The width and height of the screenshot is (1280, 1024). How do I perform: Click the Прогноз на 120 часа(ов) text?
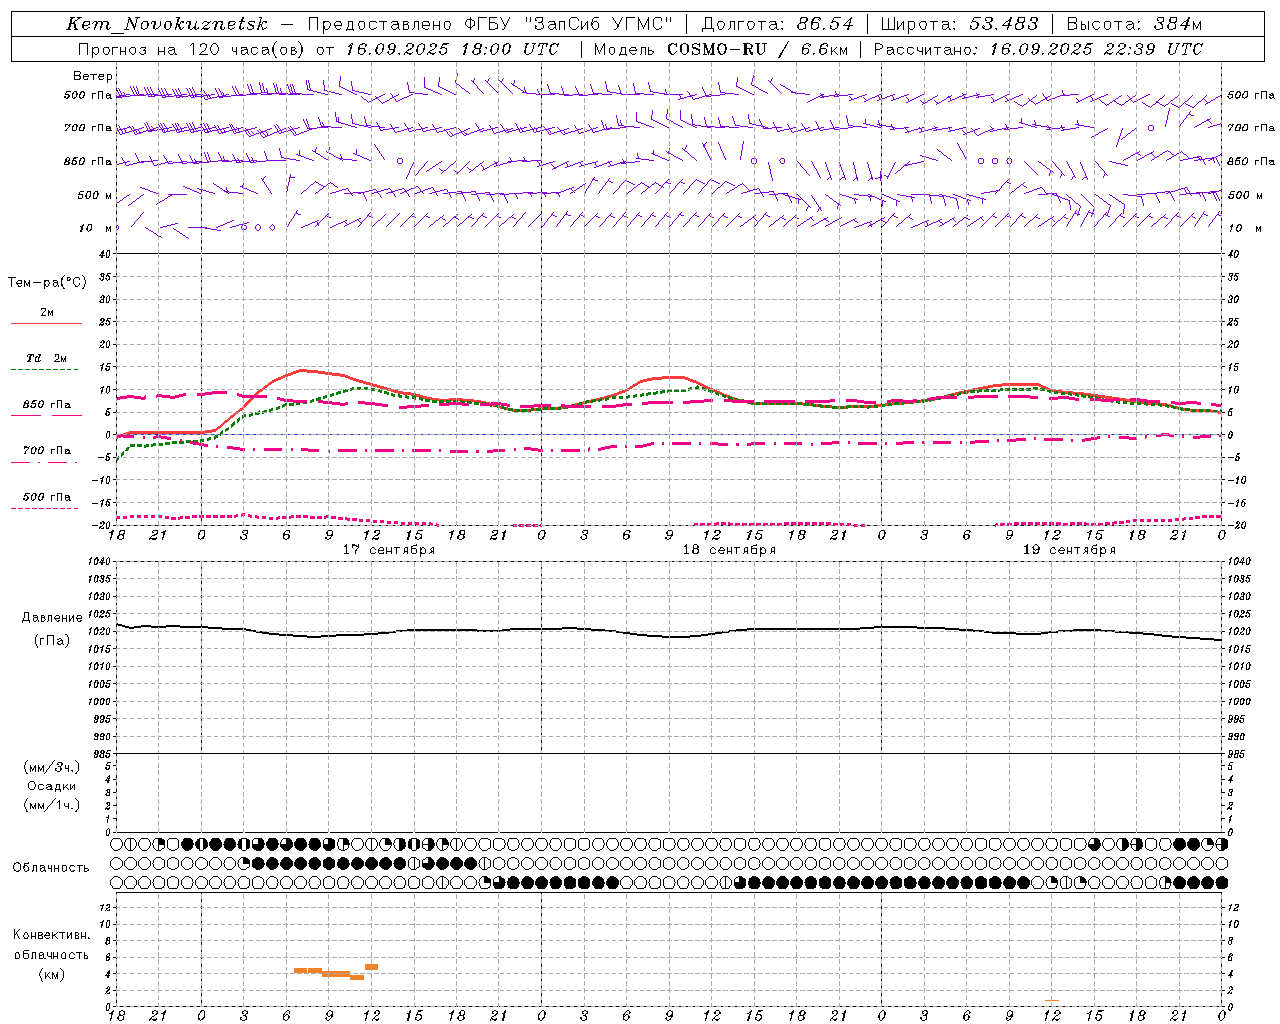pyautogui.click(x=192, y=49)
